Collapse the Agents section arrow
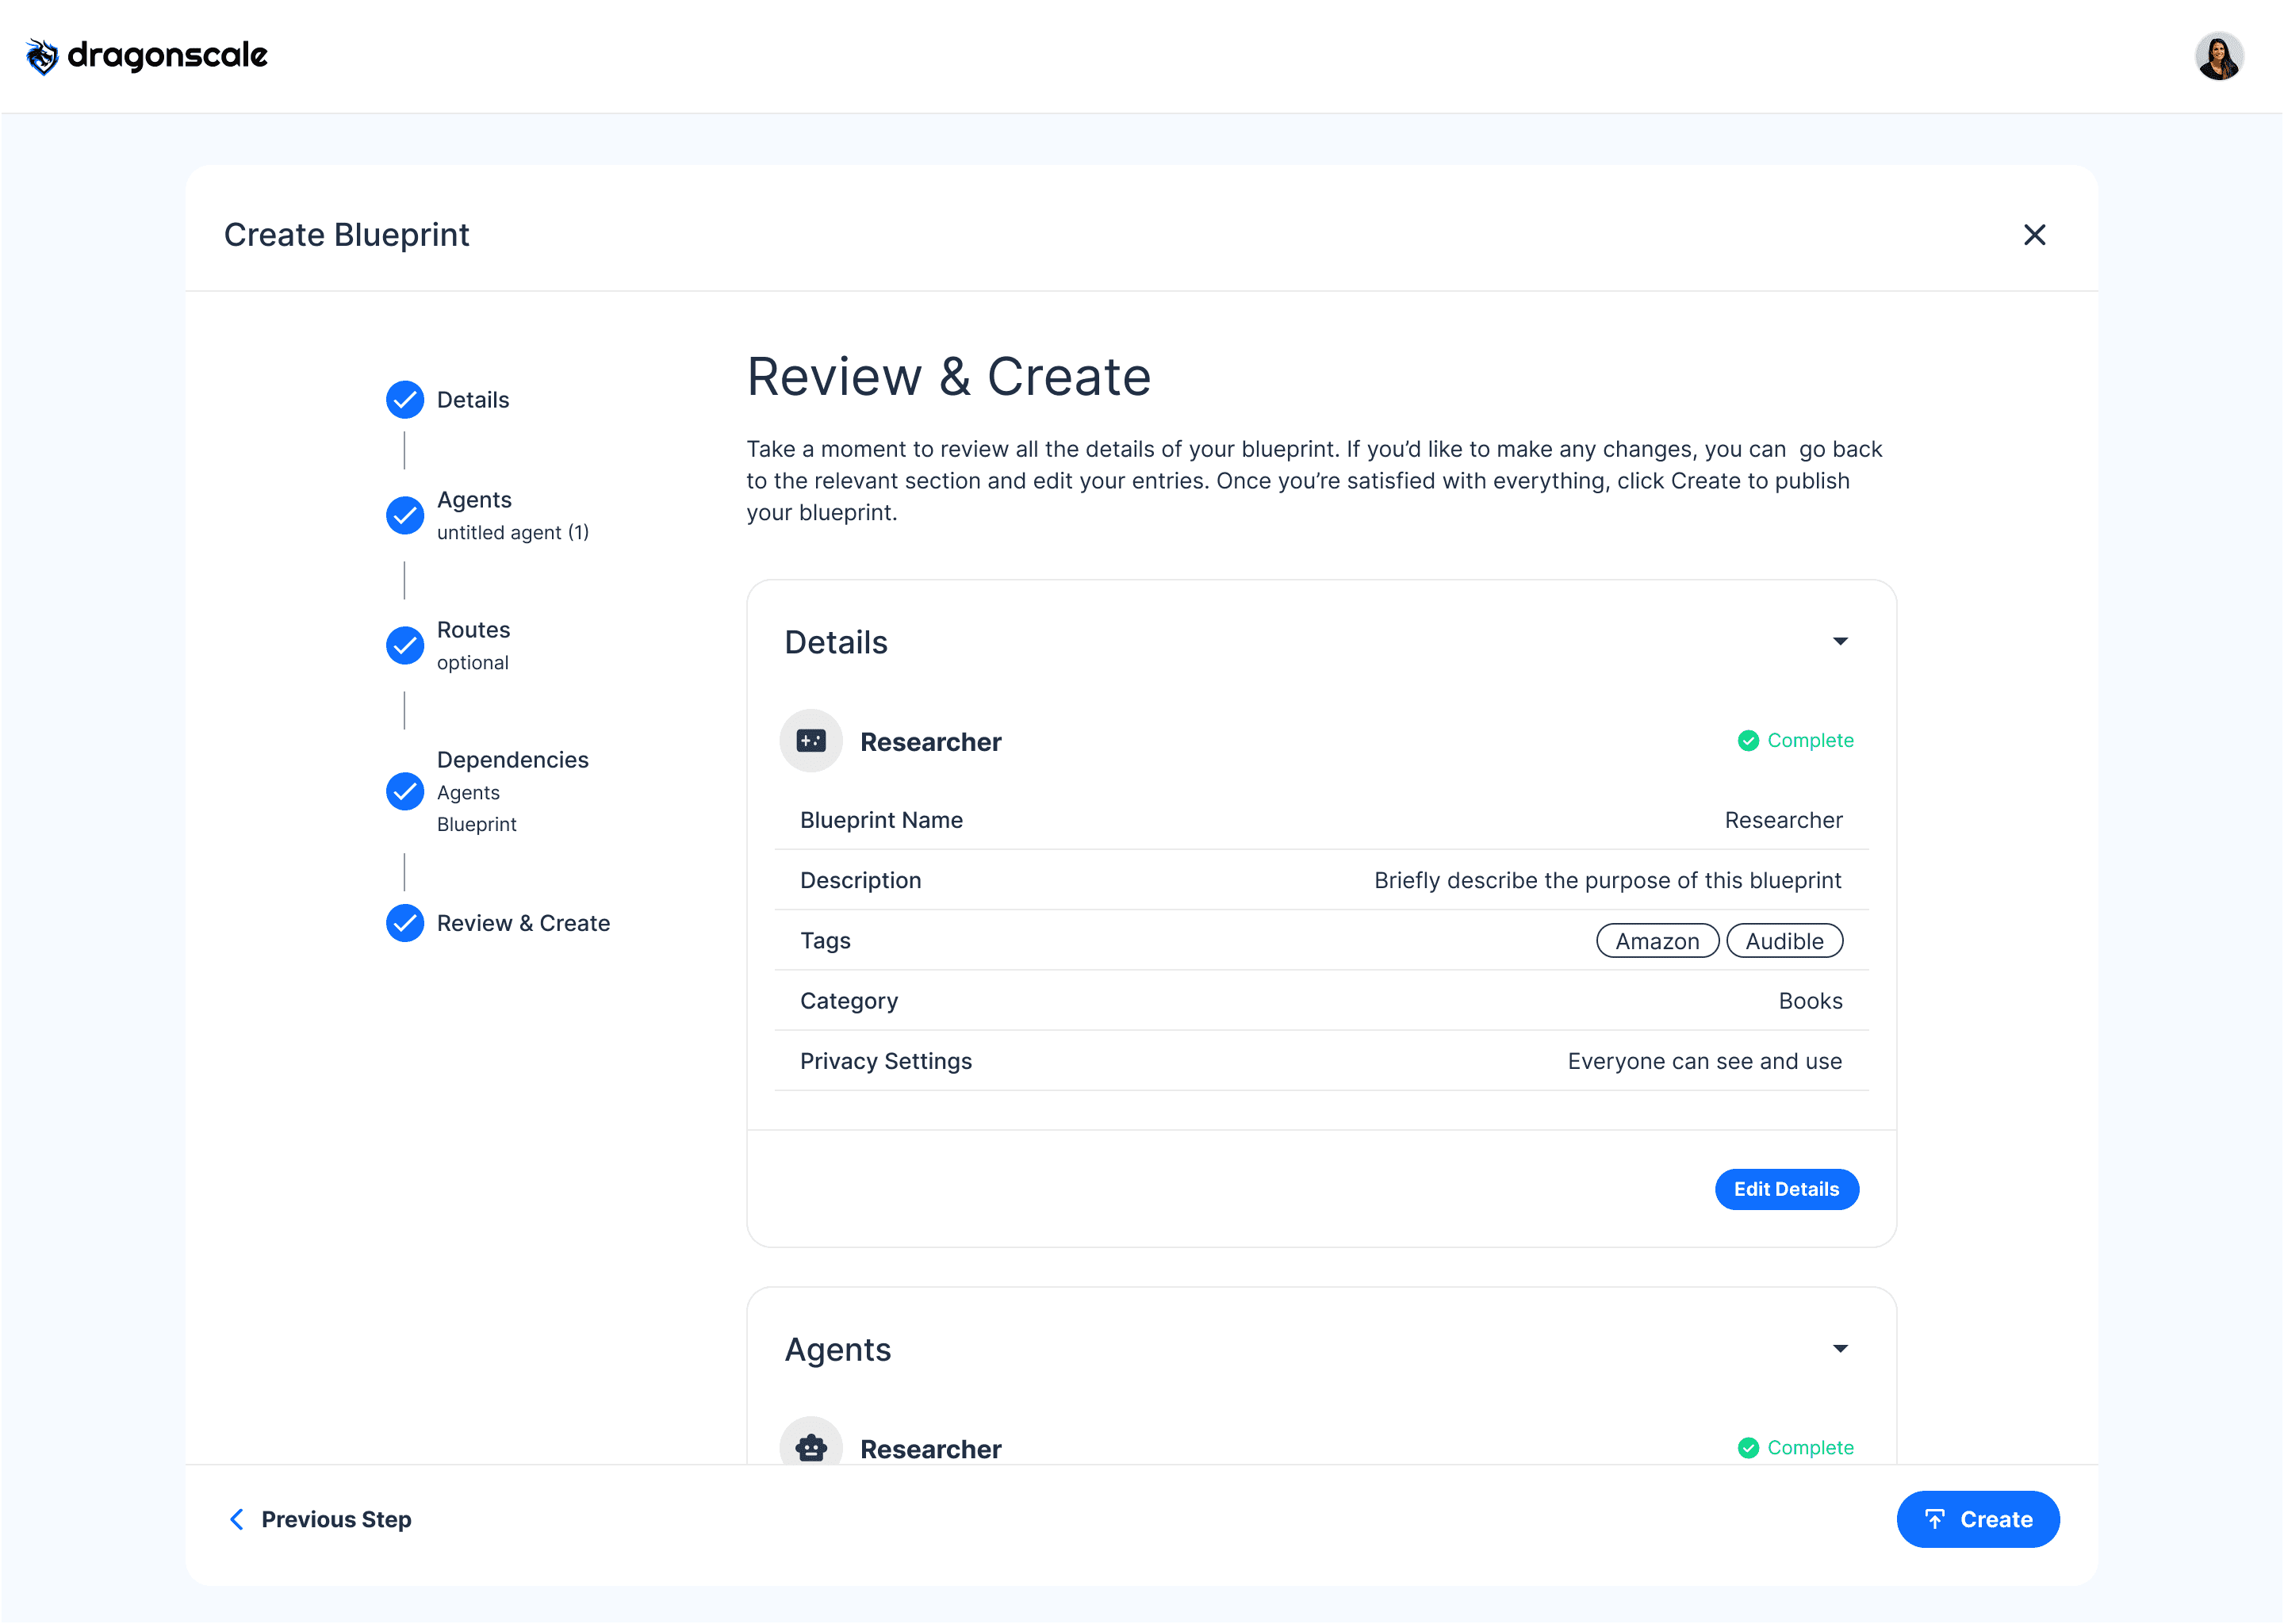This screenshot has height=1624, width=2284. (x=1840, y=1349)
